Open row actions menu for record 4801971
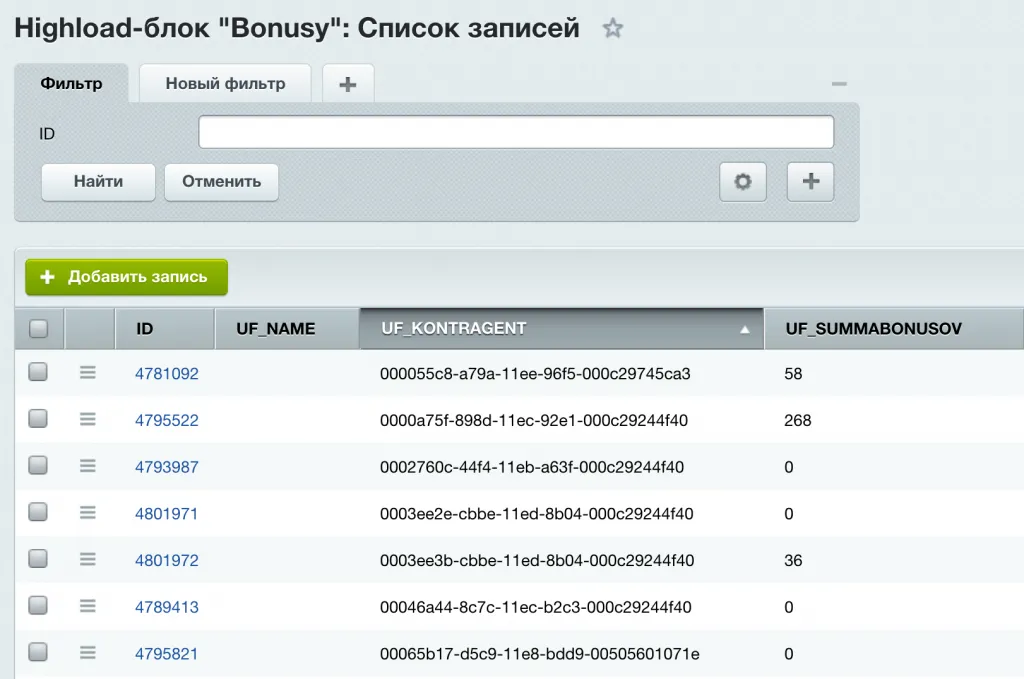This screenshot has width=1024, height=679. tap(88, 513)
